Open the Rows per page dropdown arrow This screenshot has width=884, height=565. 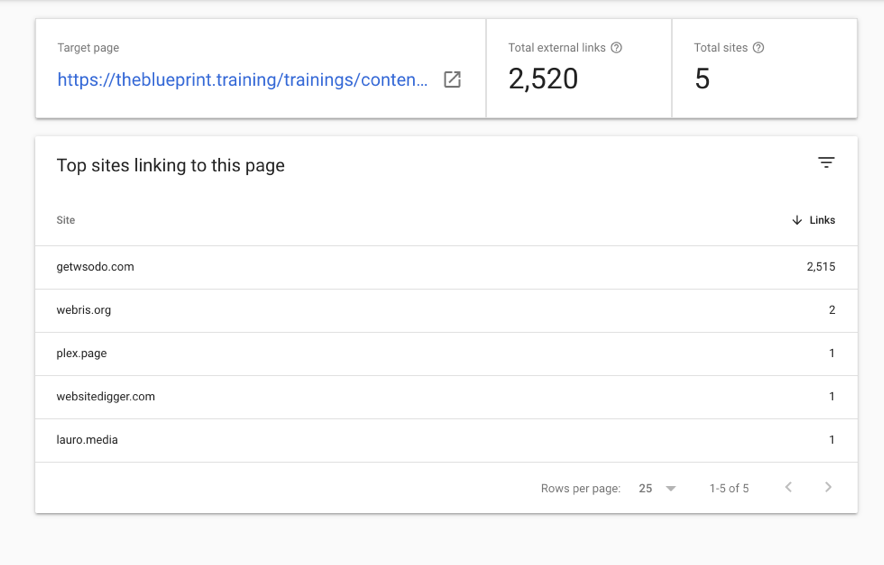[670, 488]
